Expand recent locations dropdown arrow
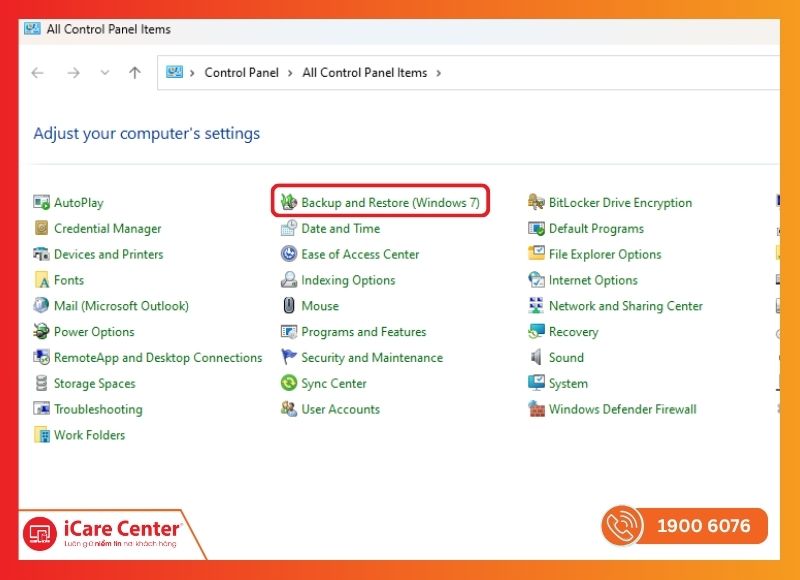800x580 pixels. 104,73
